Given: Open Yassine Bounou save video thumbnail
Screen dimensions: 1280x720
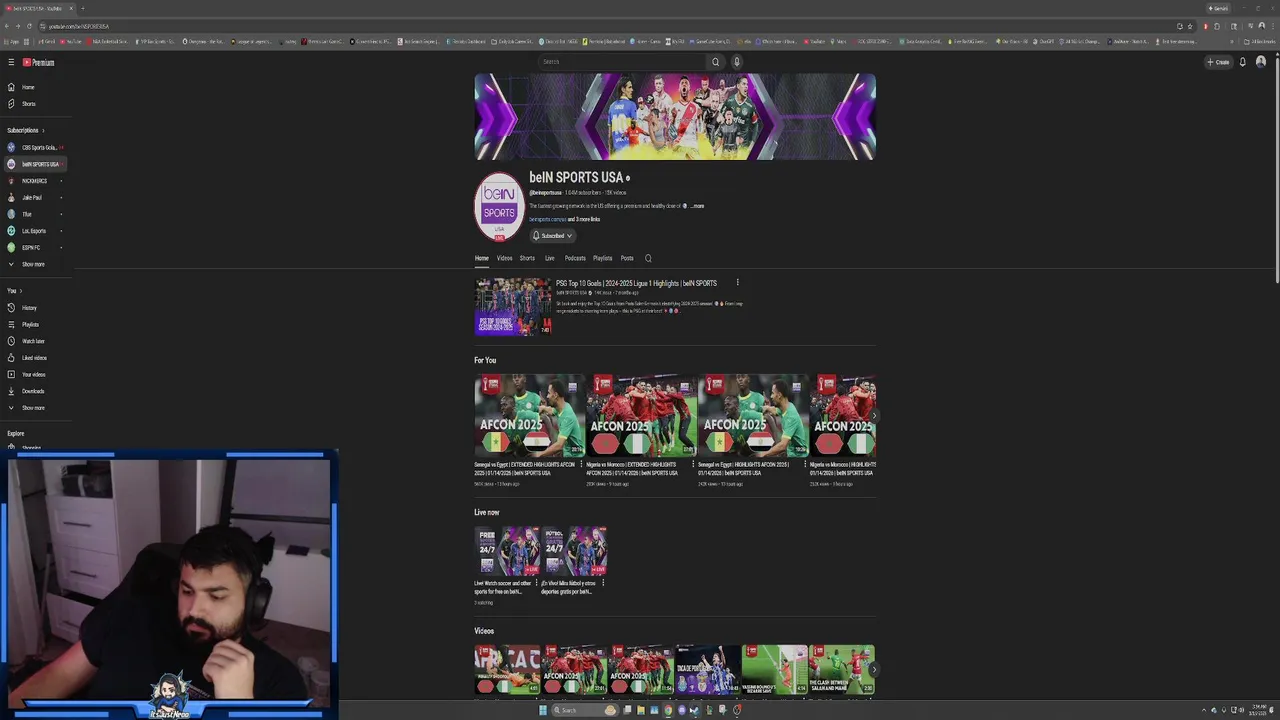Looking at the screenshot, I should click(774, 670).
